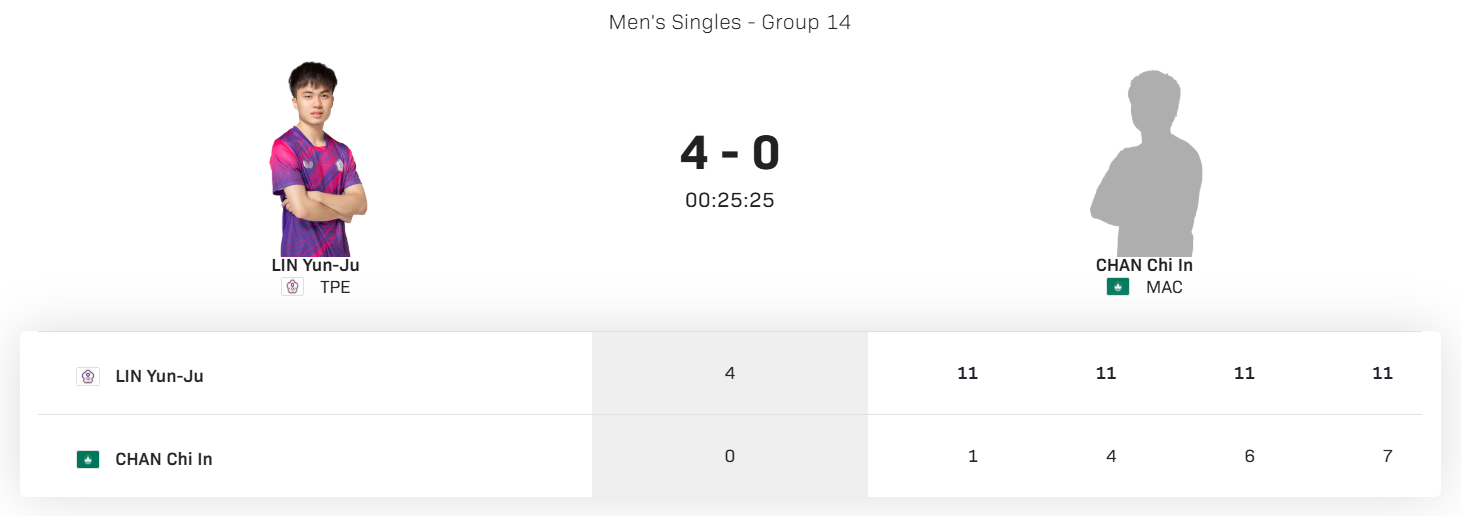Open LIN Yun-Ju's player photo
The image size is (1461, 516).
(x=316, y=160)
